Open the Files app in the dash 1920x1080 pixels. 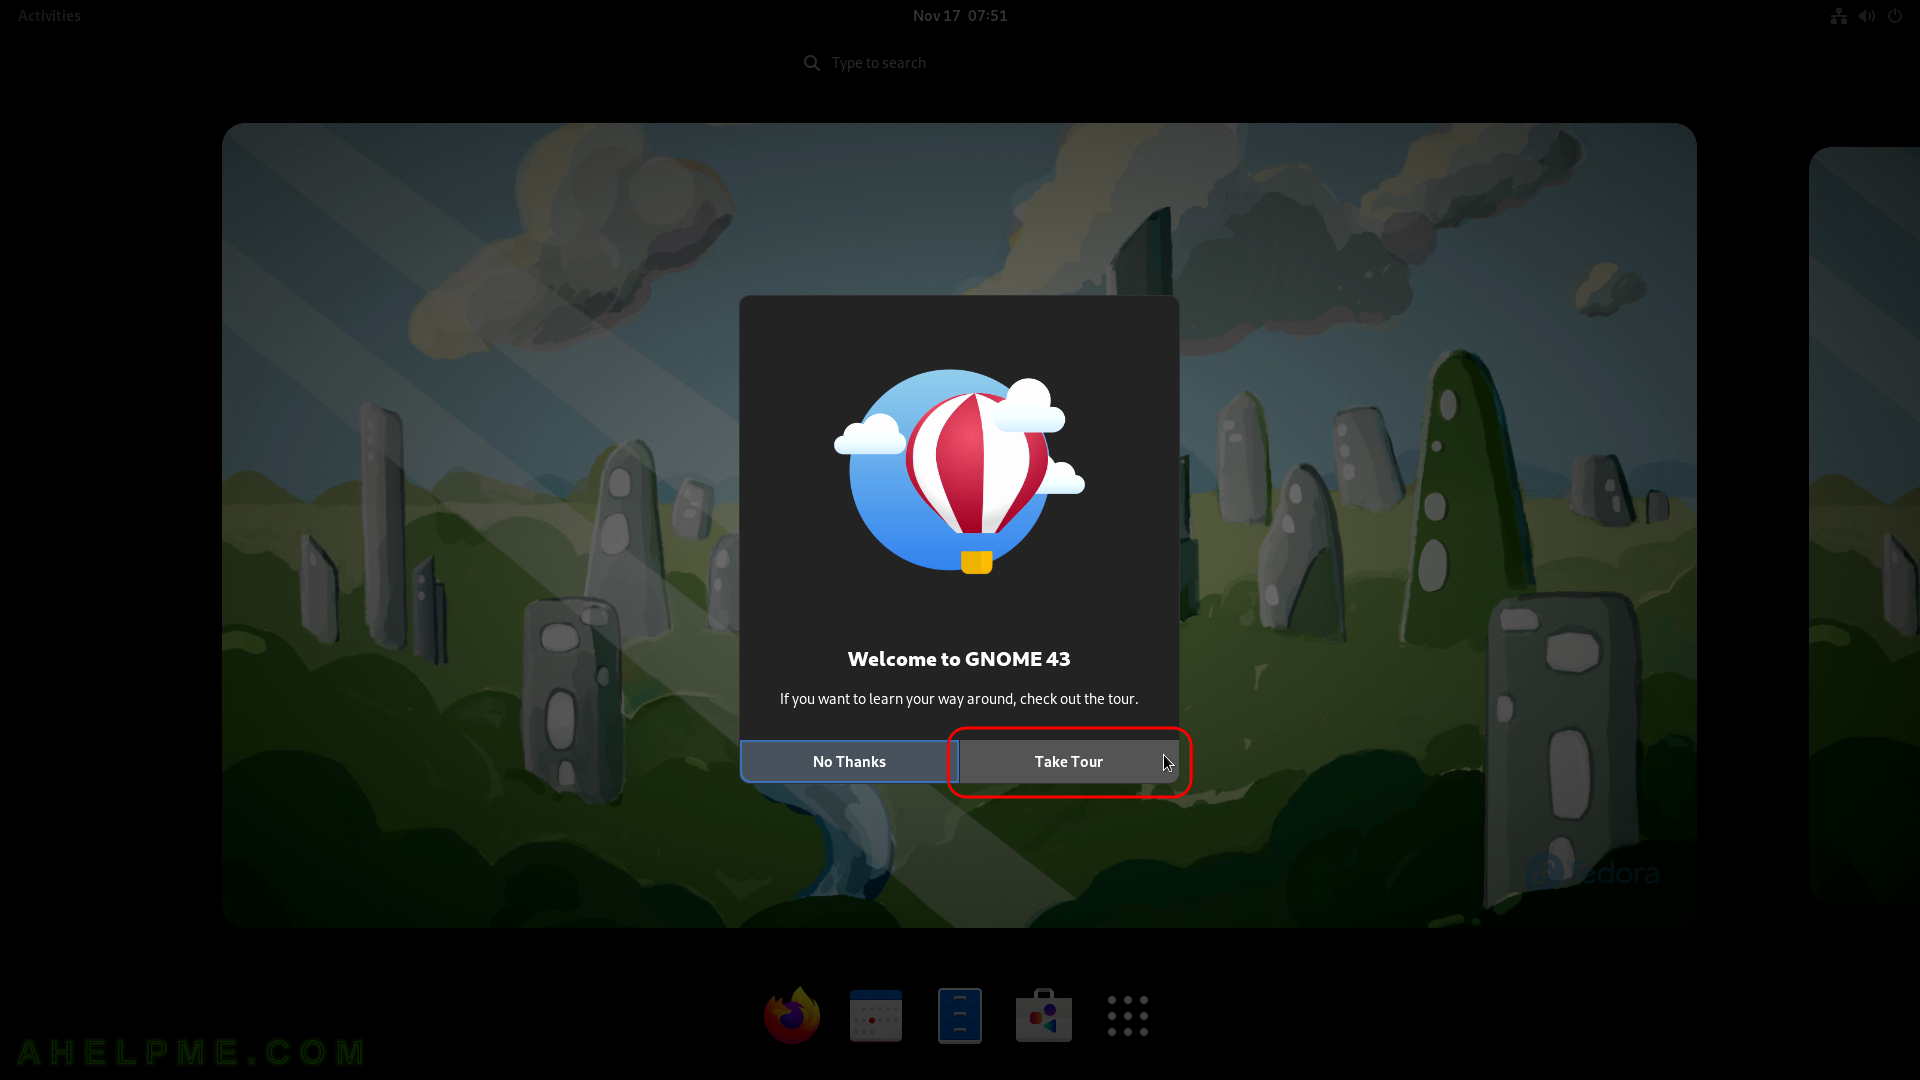pyautogui.click(x=960, y=1015)
